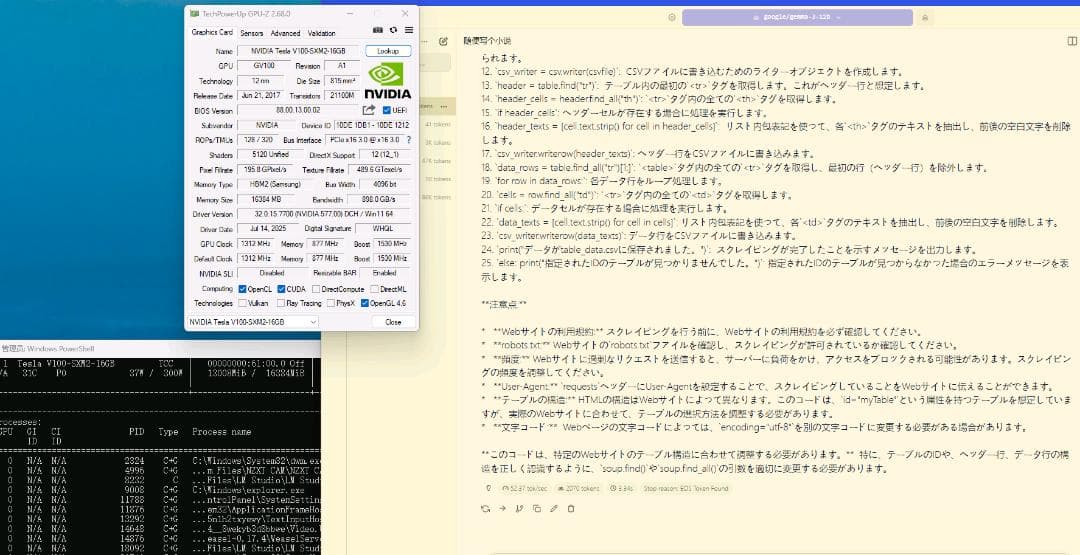Toggle the DirectML checkbox

(373, 289)
